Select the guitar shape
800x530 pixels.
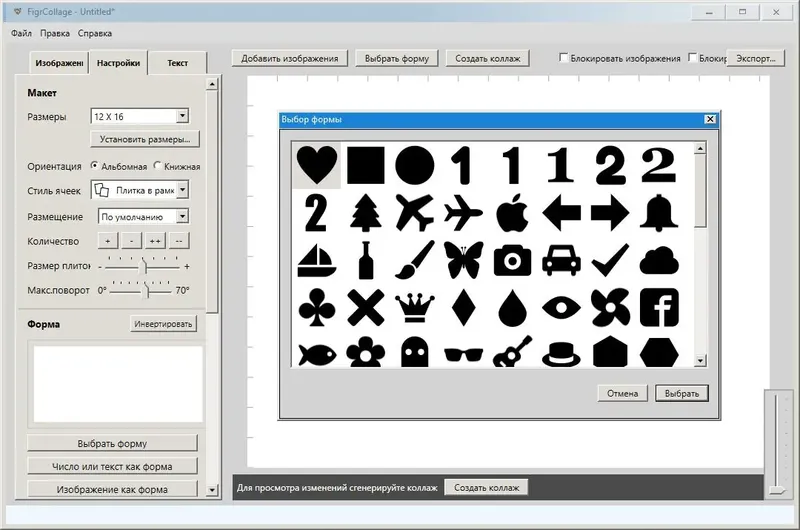512,351
